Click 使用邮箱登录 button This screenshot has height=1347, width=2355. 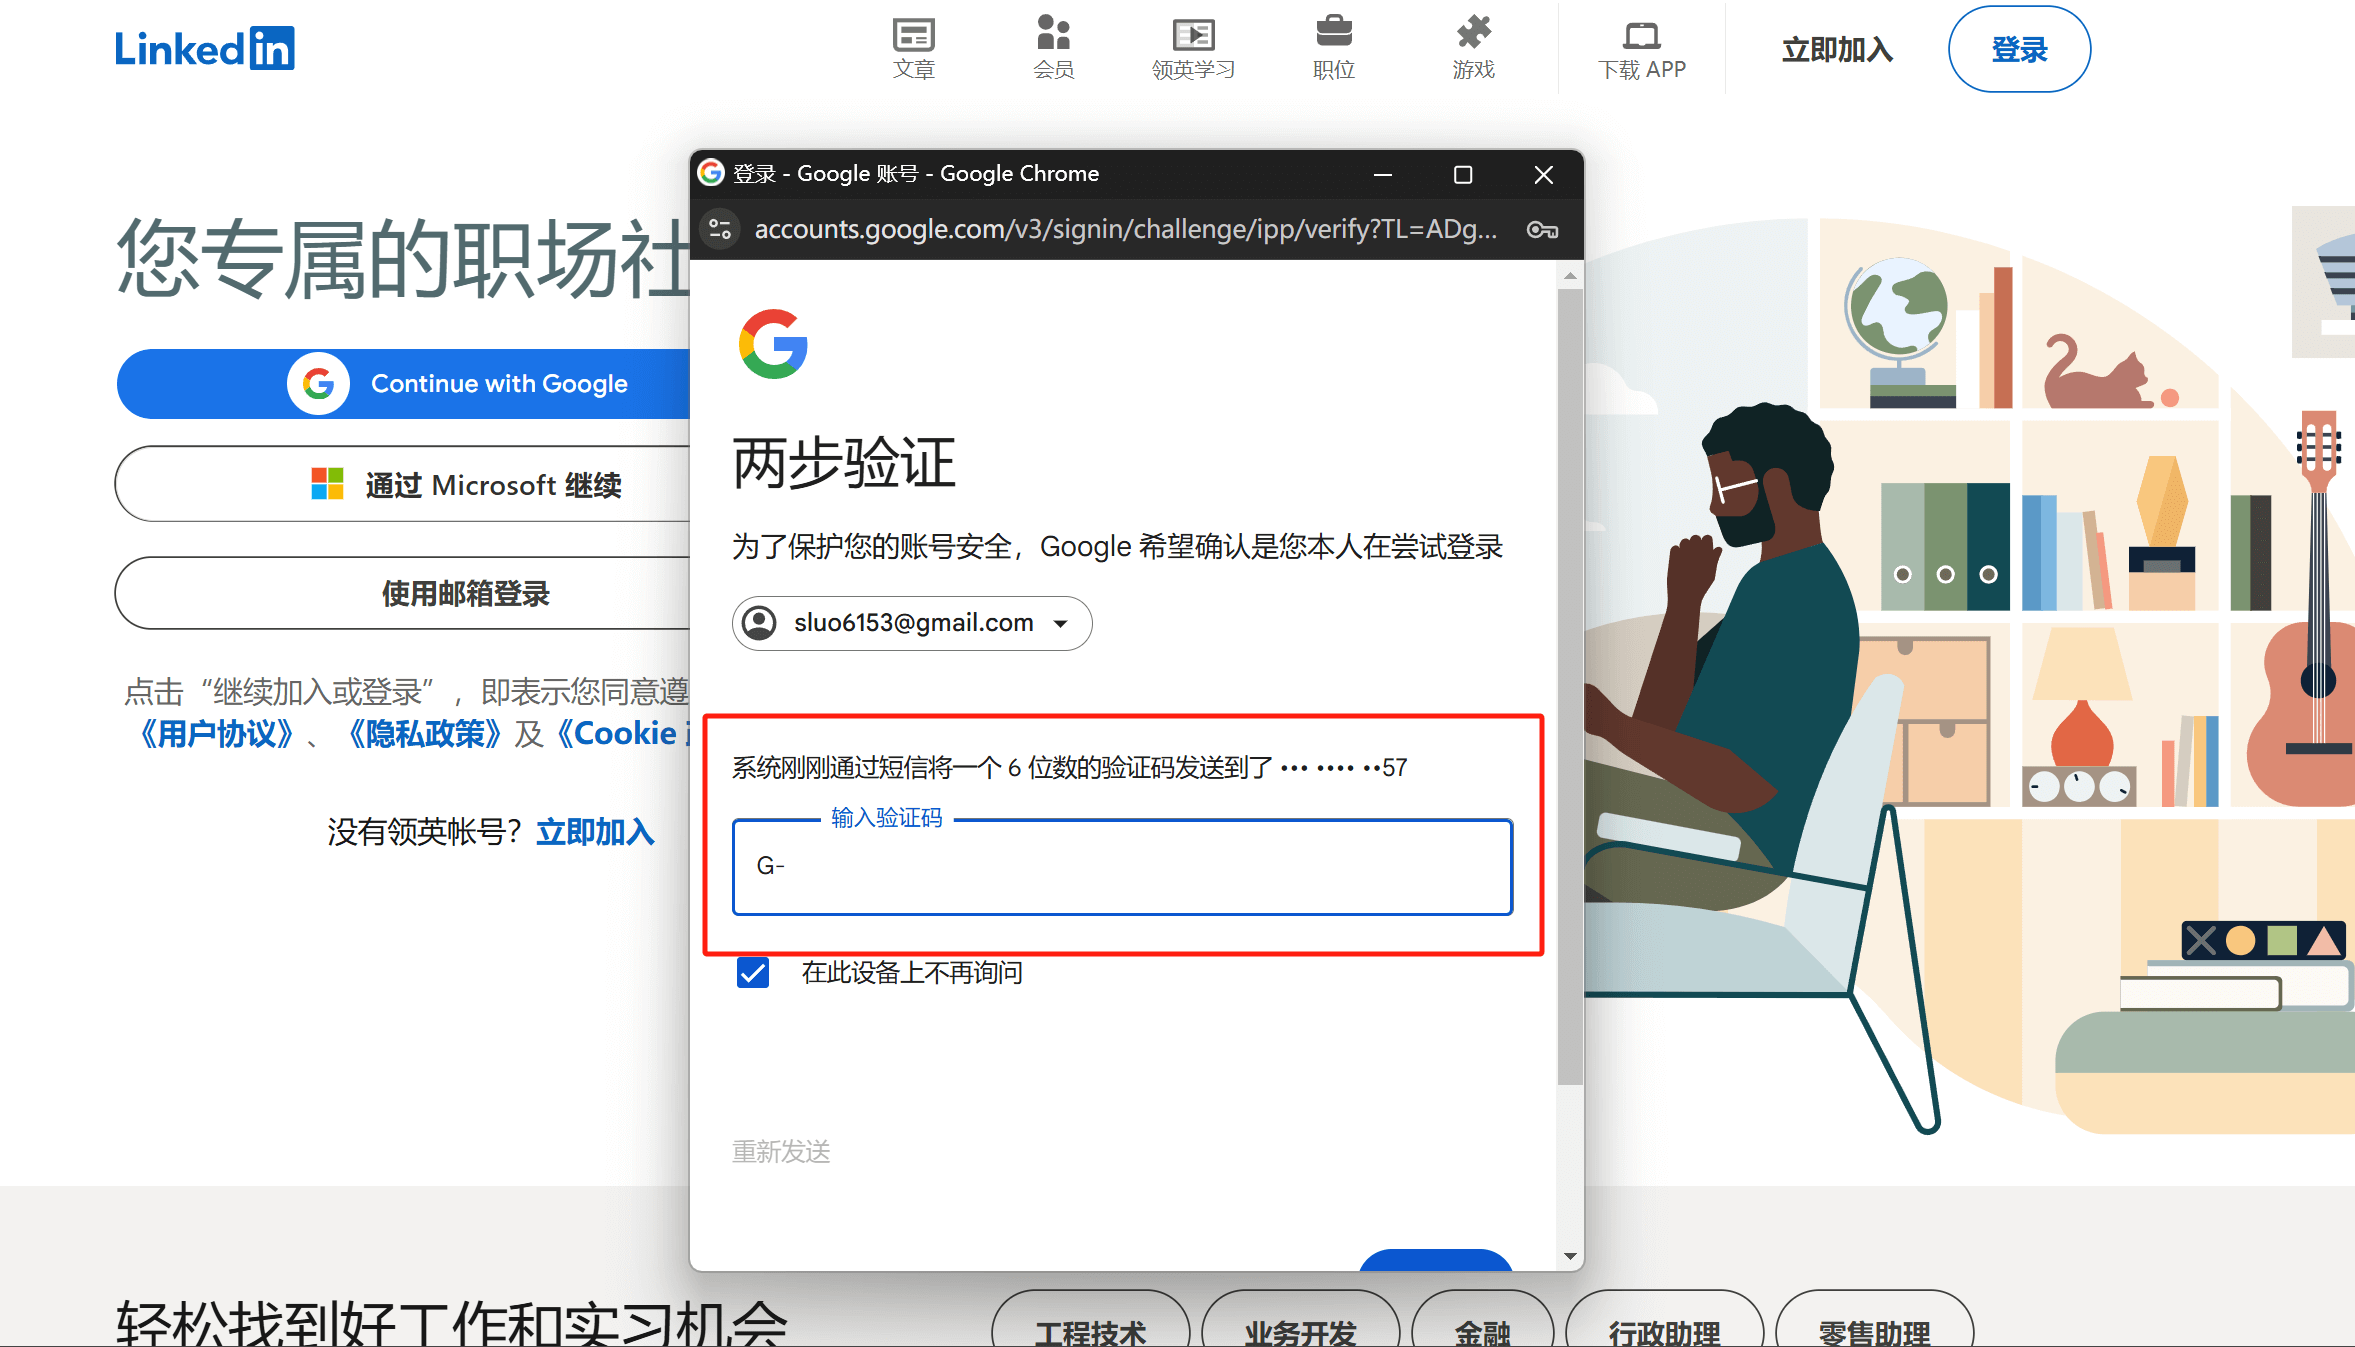tap(404, 593)
